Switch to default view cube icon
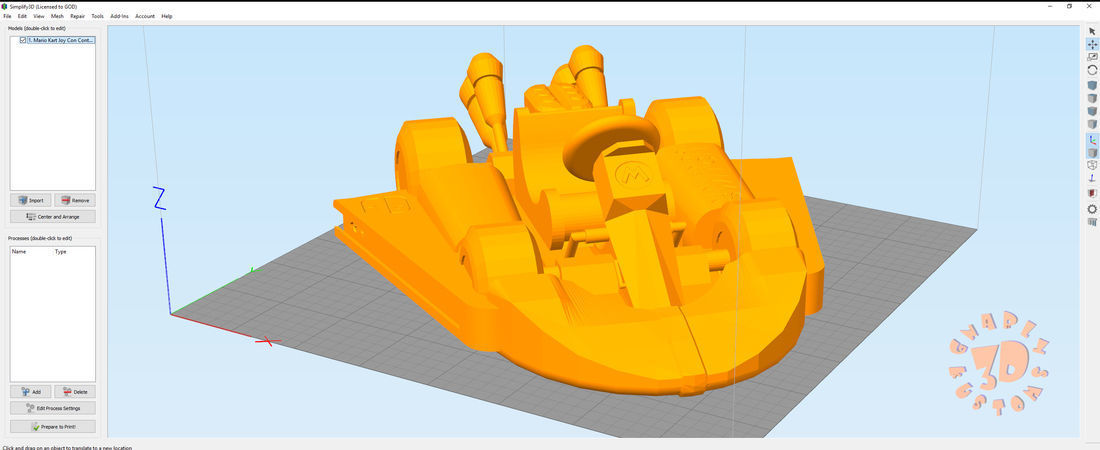Screen dimensions: 1100x450 pos(1092,86)
